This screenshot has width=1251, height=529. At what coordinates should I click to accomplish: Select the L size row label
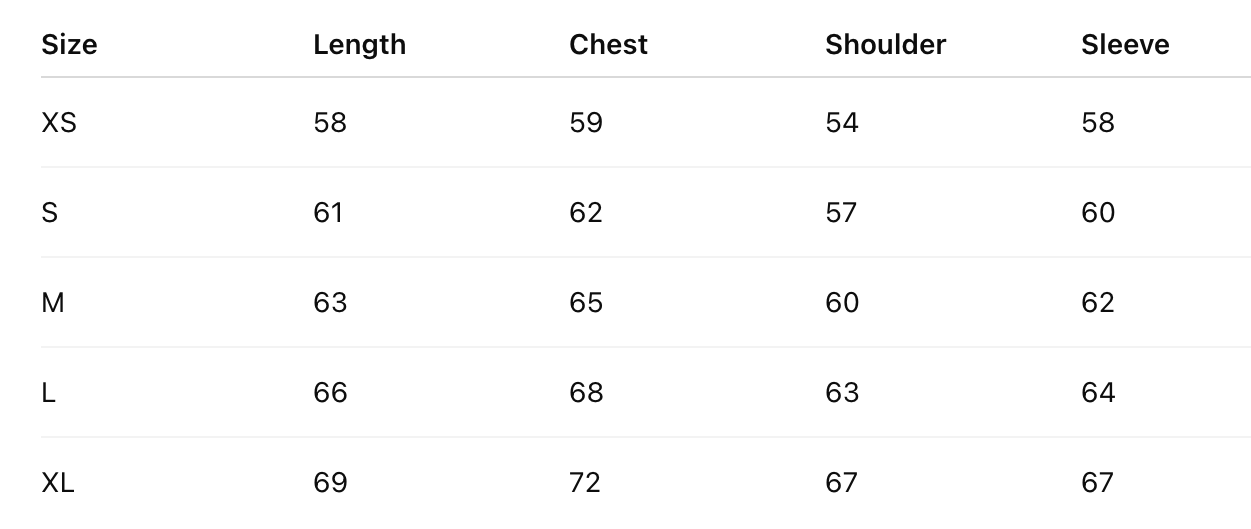(x=48, y=393)
